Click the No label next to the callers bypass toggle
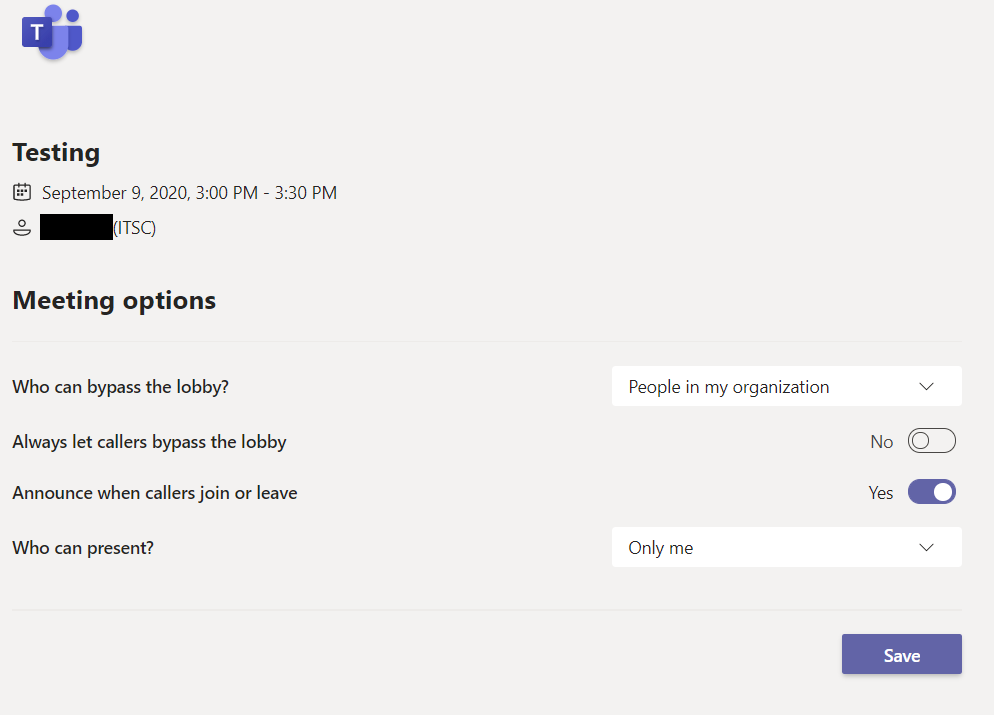994x715 pixels. click(881, 442)
